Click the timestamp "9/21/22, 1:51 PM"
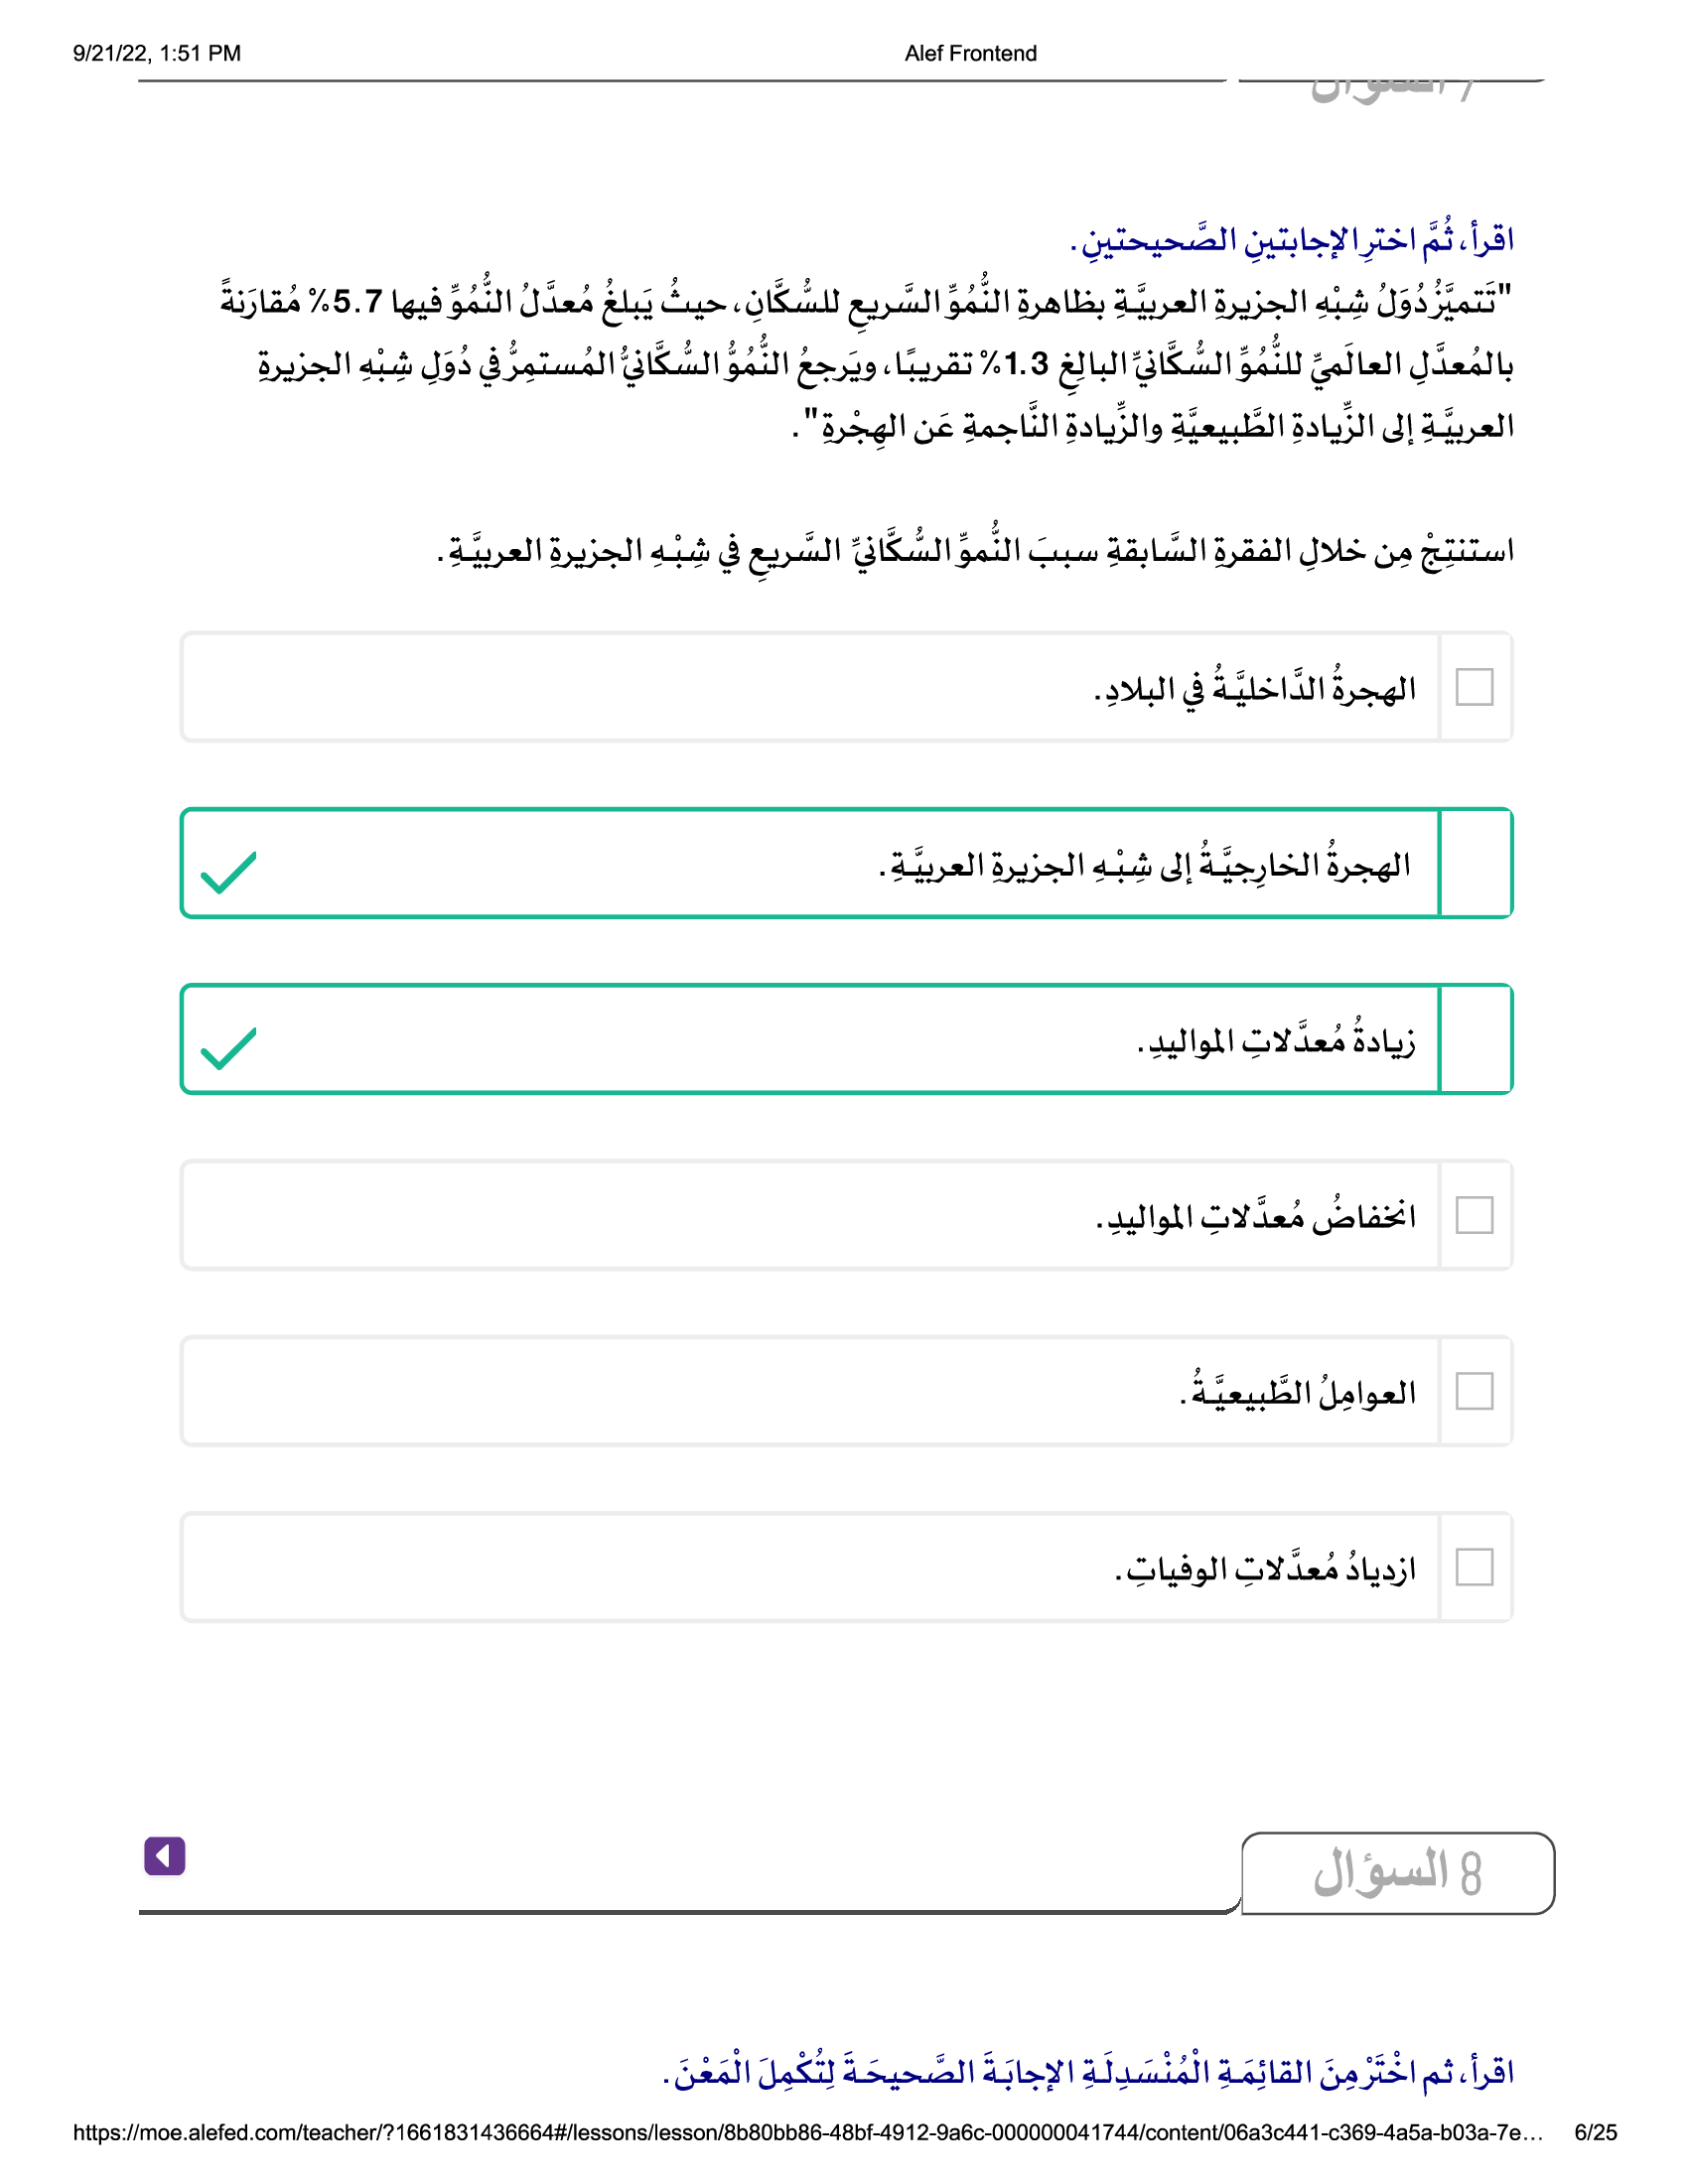The height and width of the screenshot is (2184, 1688). click(157, 54)
